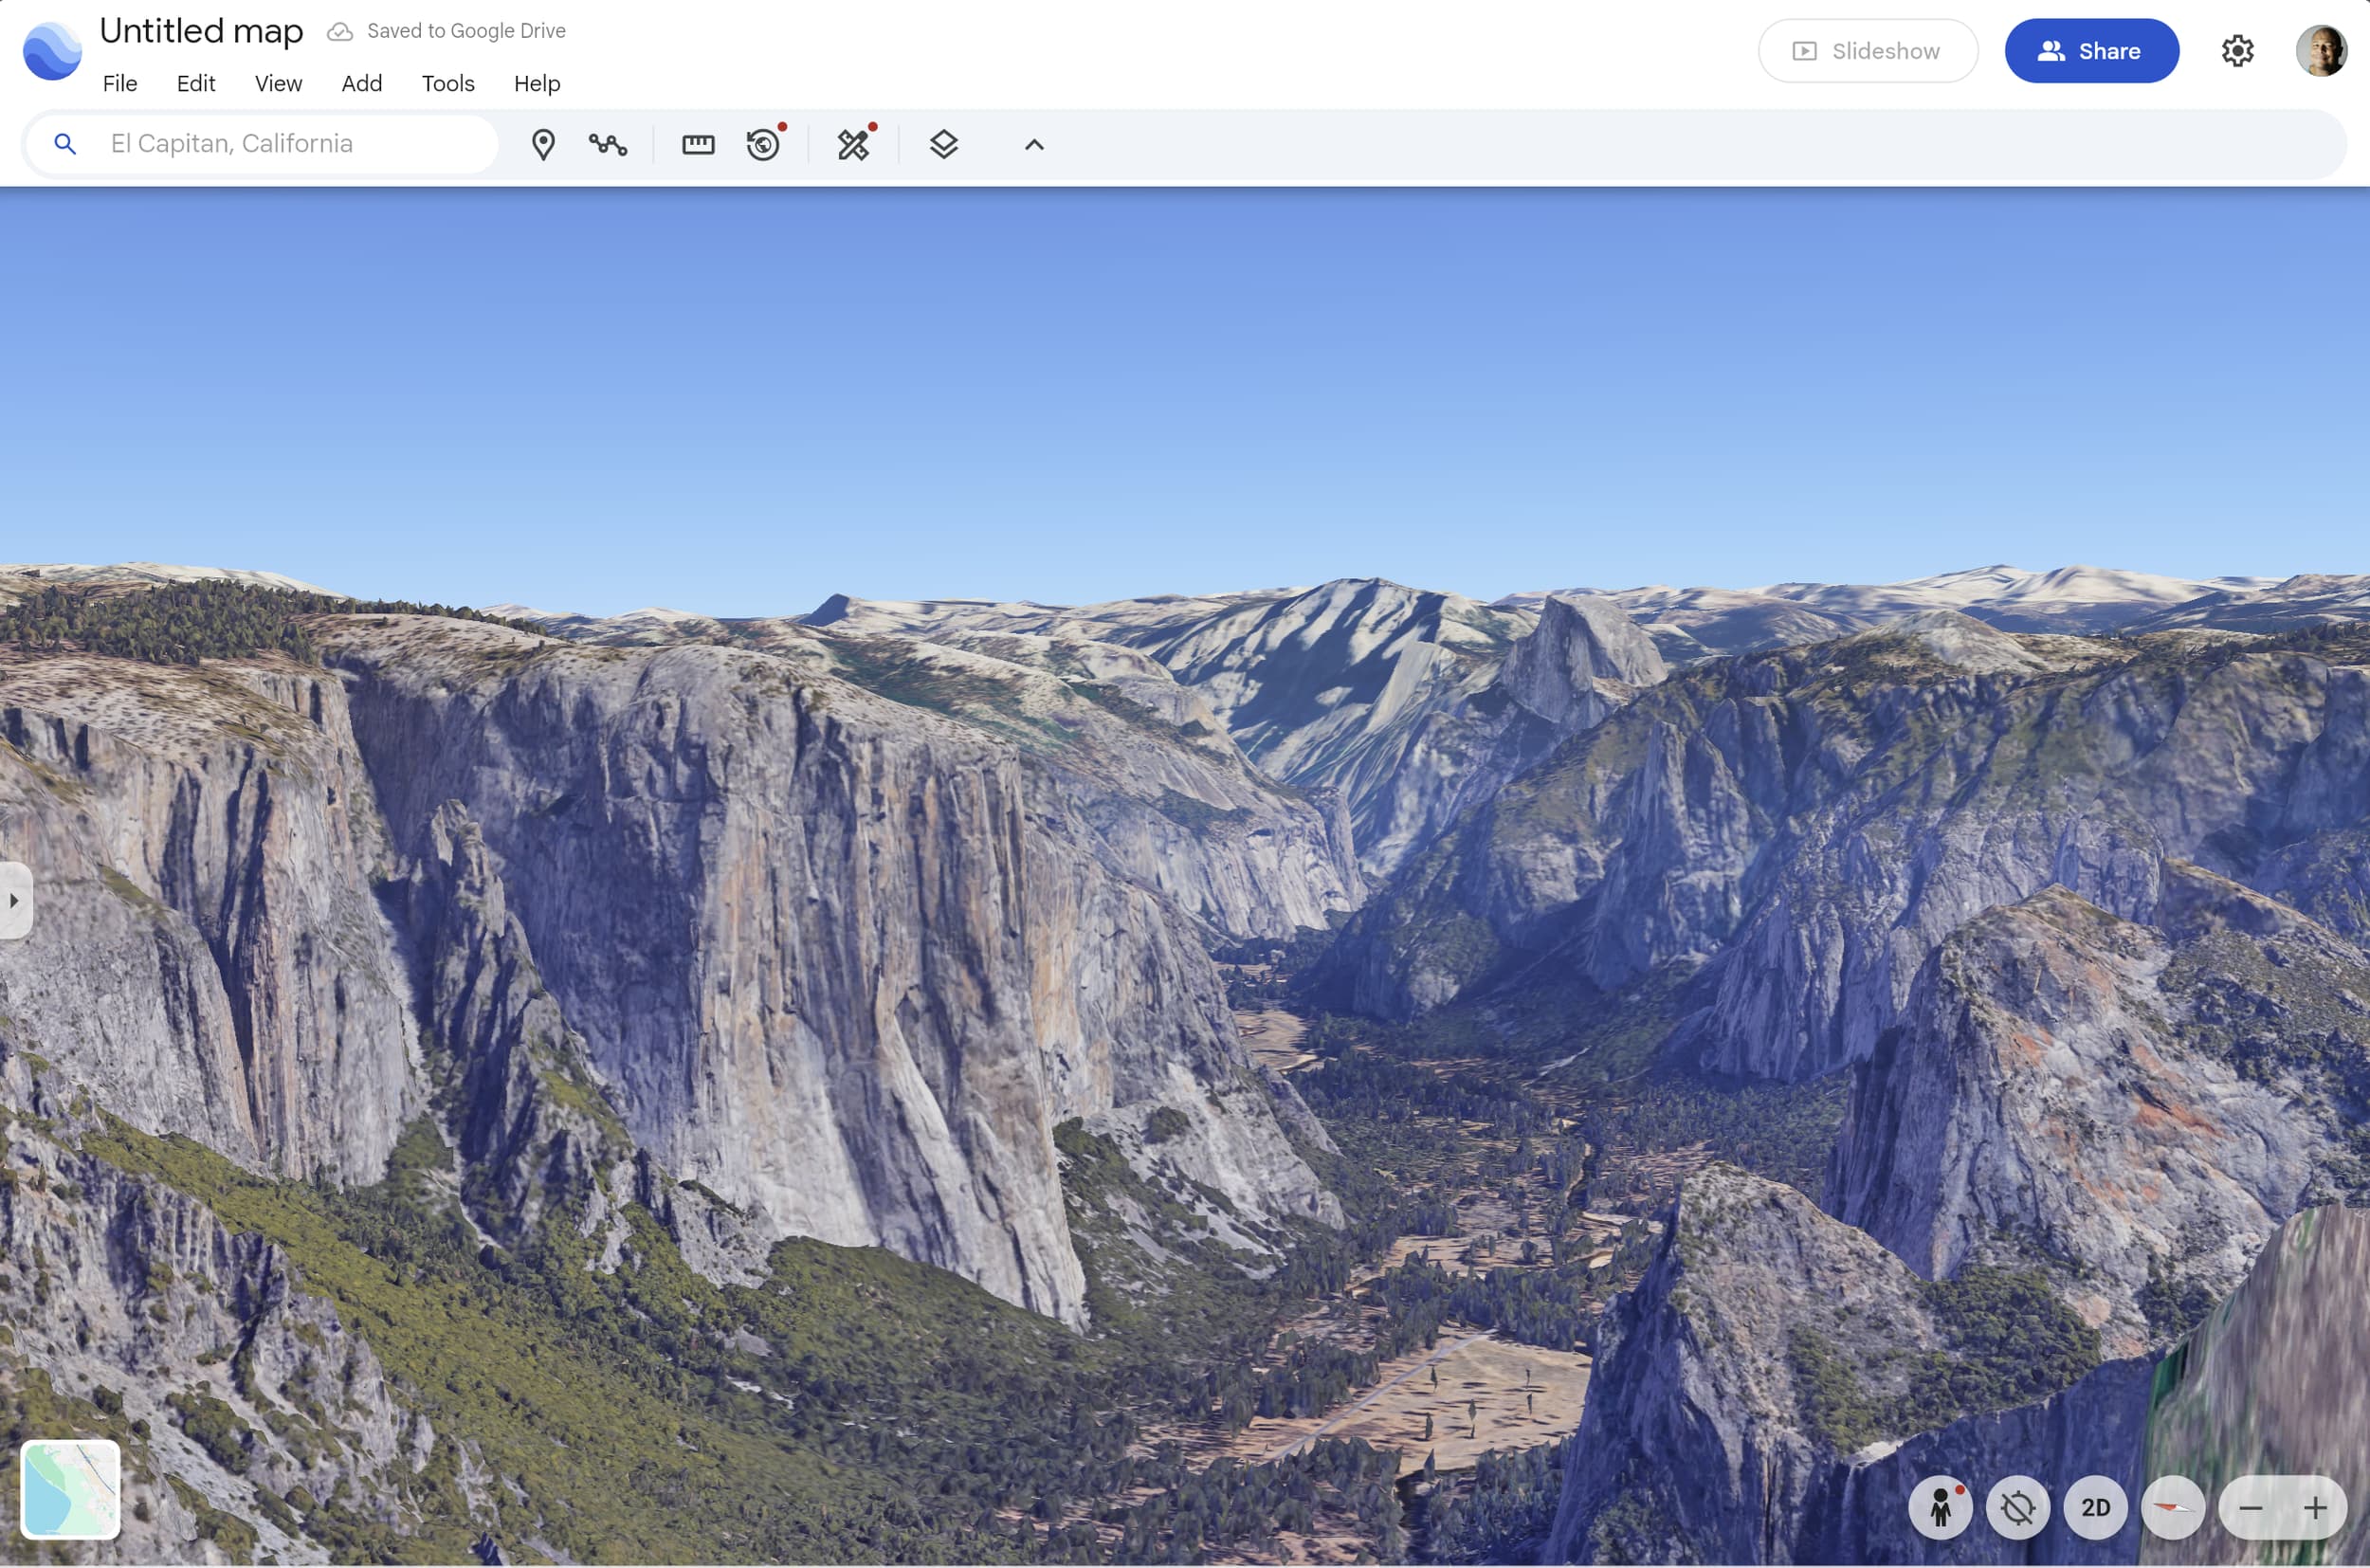Viewport: 2370px width, 1568px height.
Task: Toggle the view to 2D mode
Action: [x=2095, y=1508]
